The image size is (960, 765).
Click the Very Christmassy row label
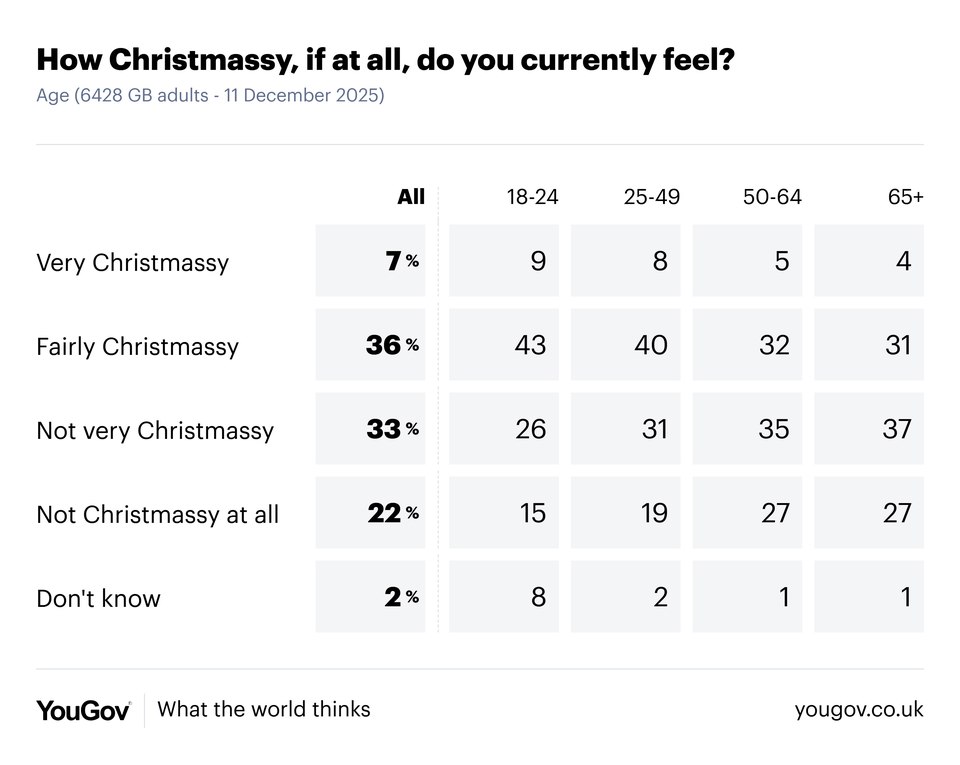(x=132, y=262)
